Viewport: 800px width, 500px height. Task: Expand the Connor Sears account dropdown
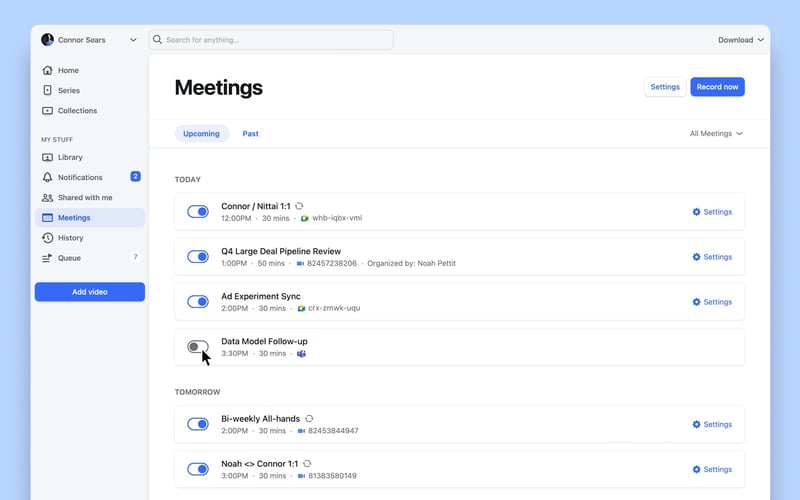coord(133,40)
